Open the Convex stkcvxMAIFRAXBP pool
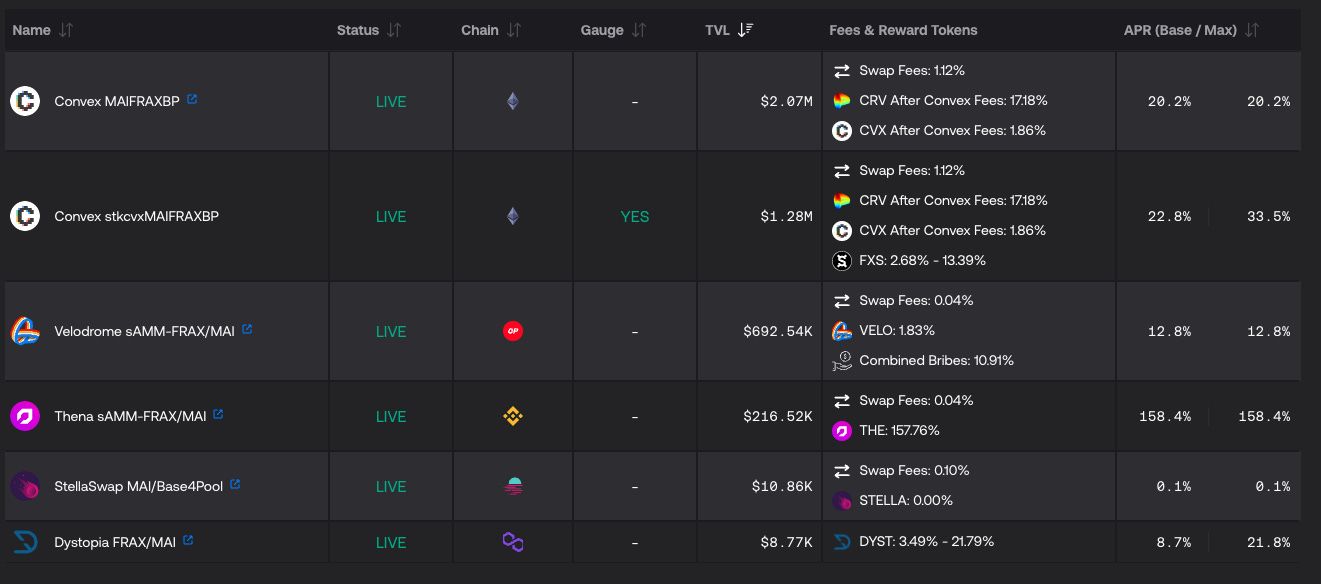Screen dimensions: 1321x584 pos(136,216)
